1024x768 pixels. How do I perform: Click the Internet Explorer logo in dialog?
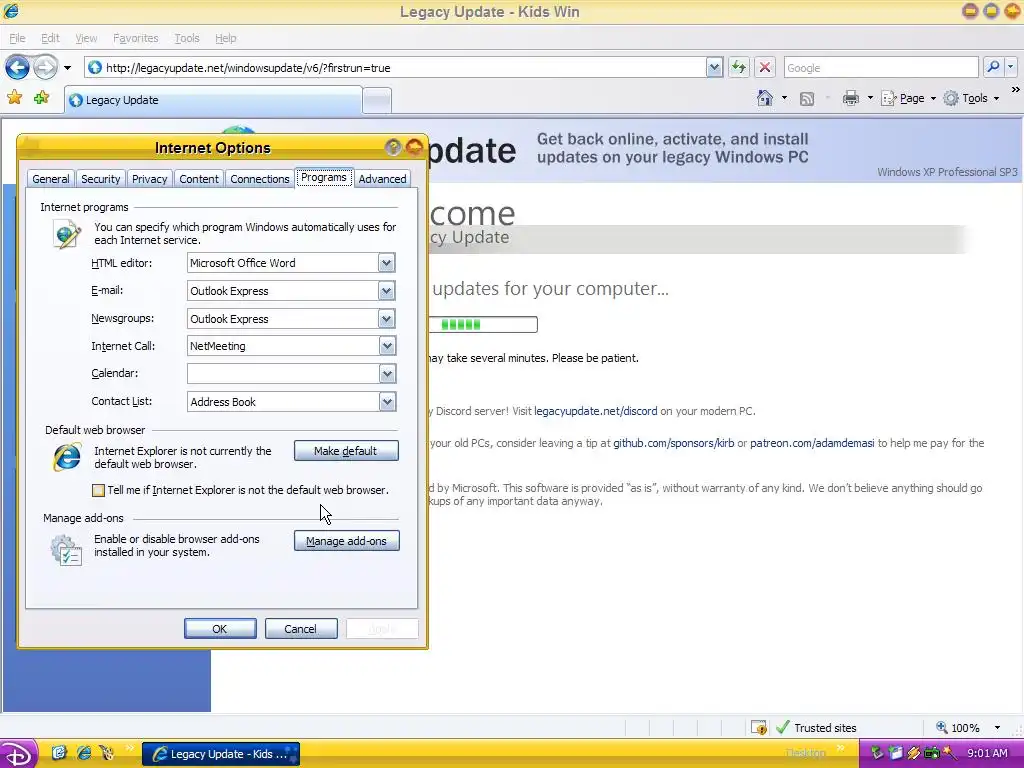(x=67, y=457)
